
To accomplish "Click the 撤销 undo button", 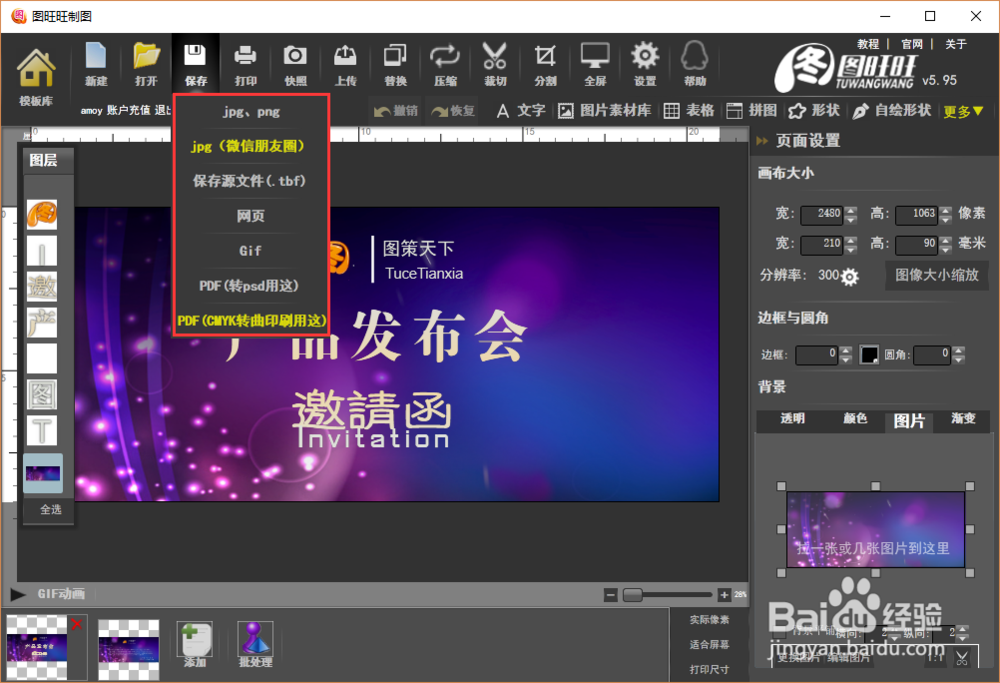I will click(x=398, y=111).
